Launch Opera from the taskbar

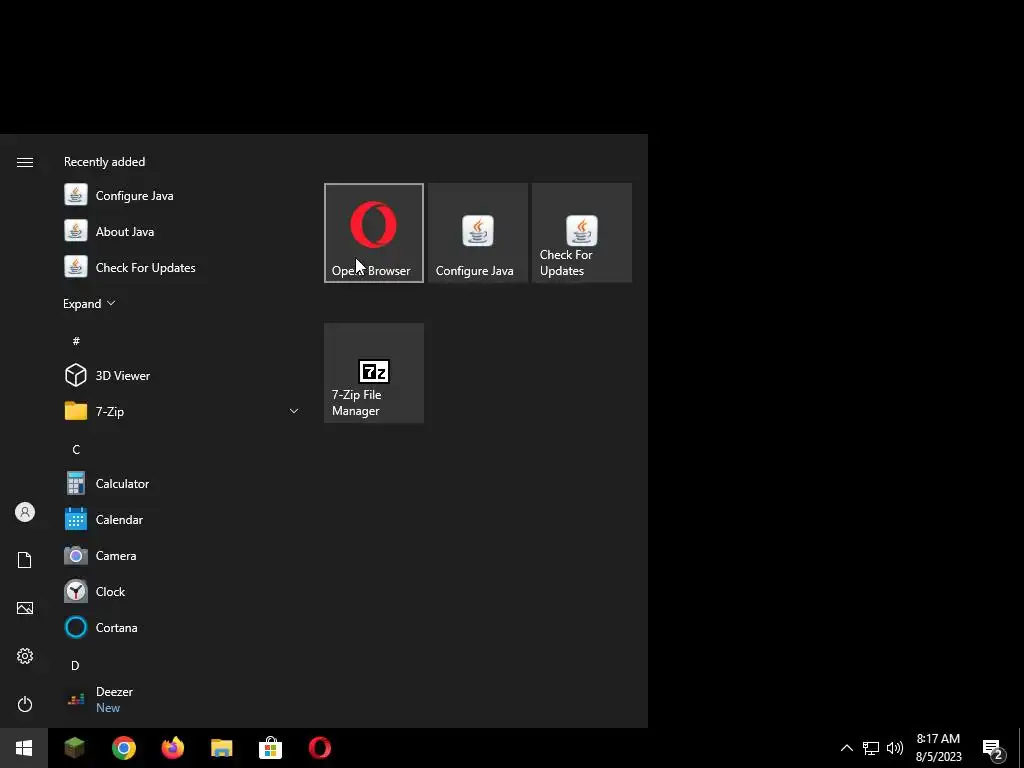click(319, 748)
